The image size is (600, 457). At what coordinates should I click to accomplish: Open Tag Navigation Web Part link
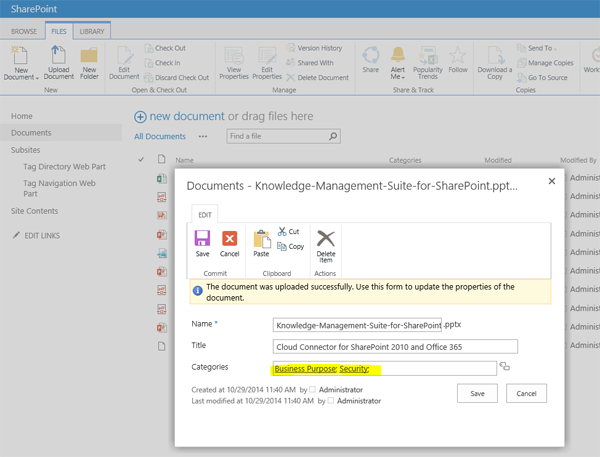click(59, 188)
